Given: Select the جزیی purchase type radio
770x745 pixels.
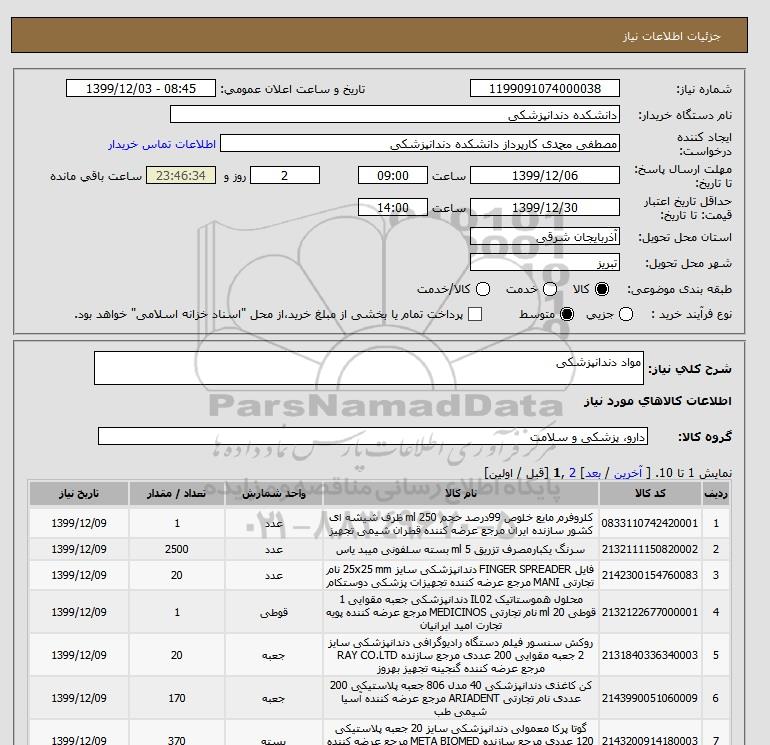Looking at the screenshot, I should click(626, 314).
